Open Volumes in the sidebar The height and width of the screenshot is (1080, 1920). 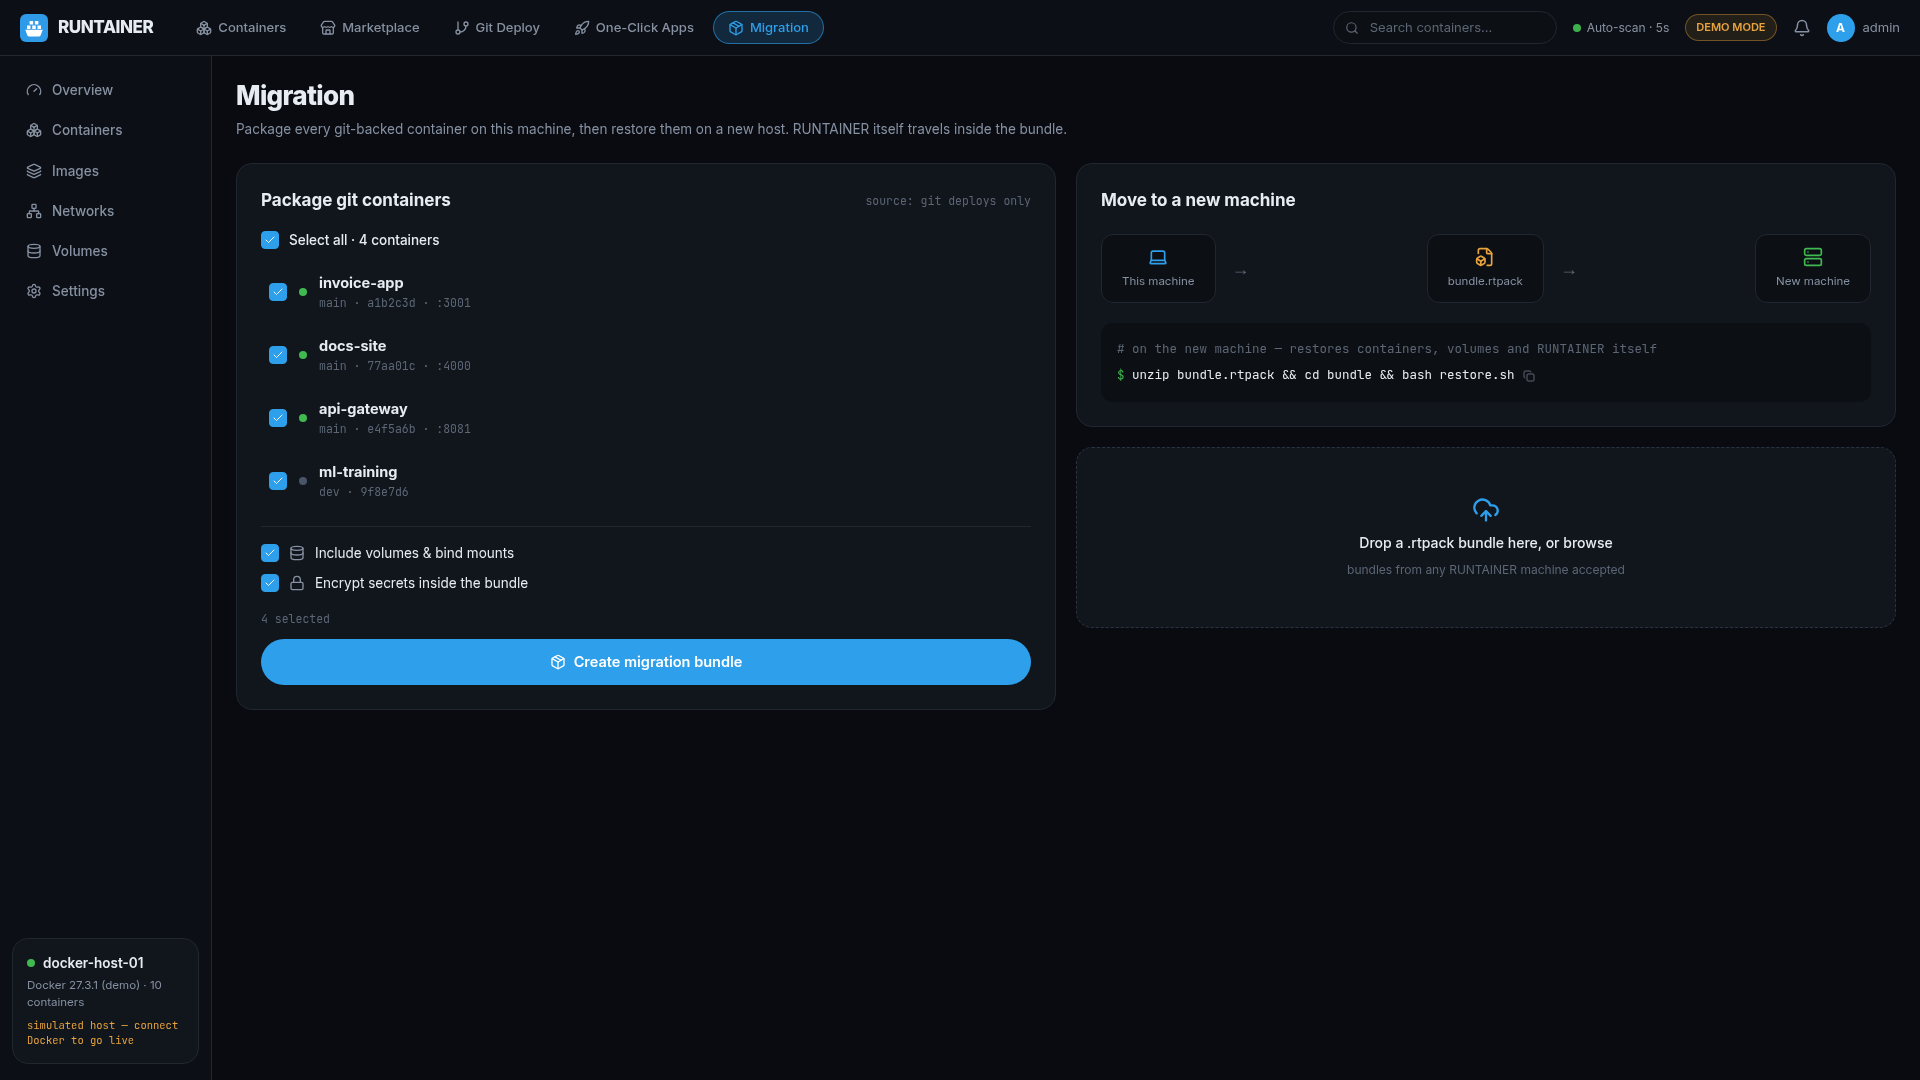(105, 251)
